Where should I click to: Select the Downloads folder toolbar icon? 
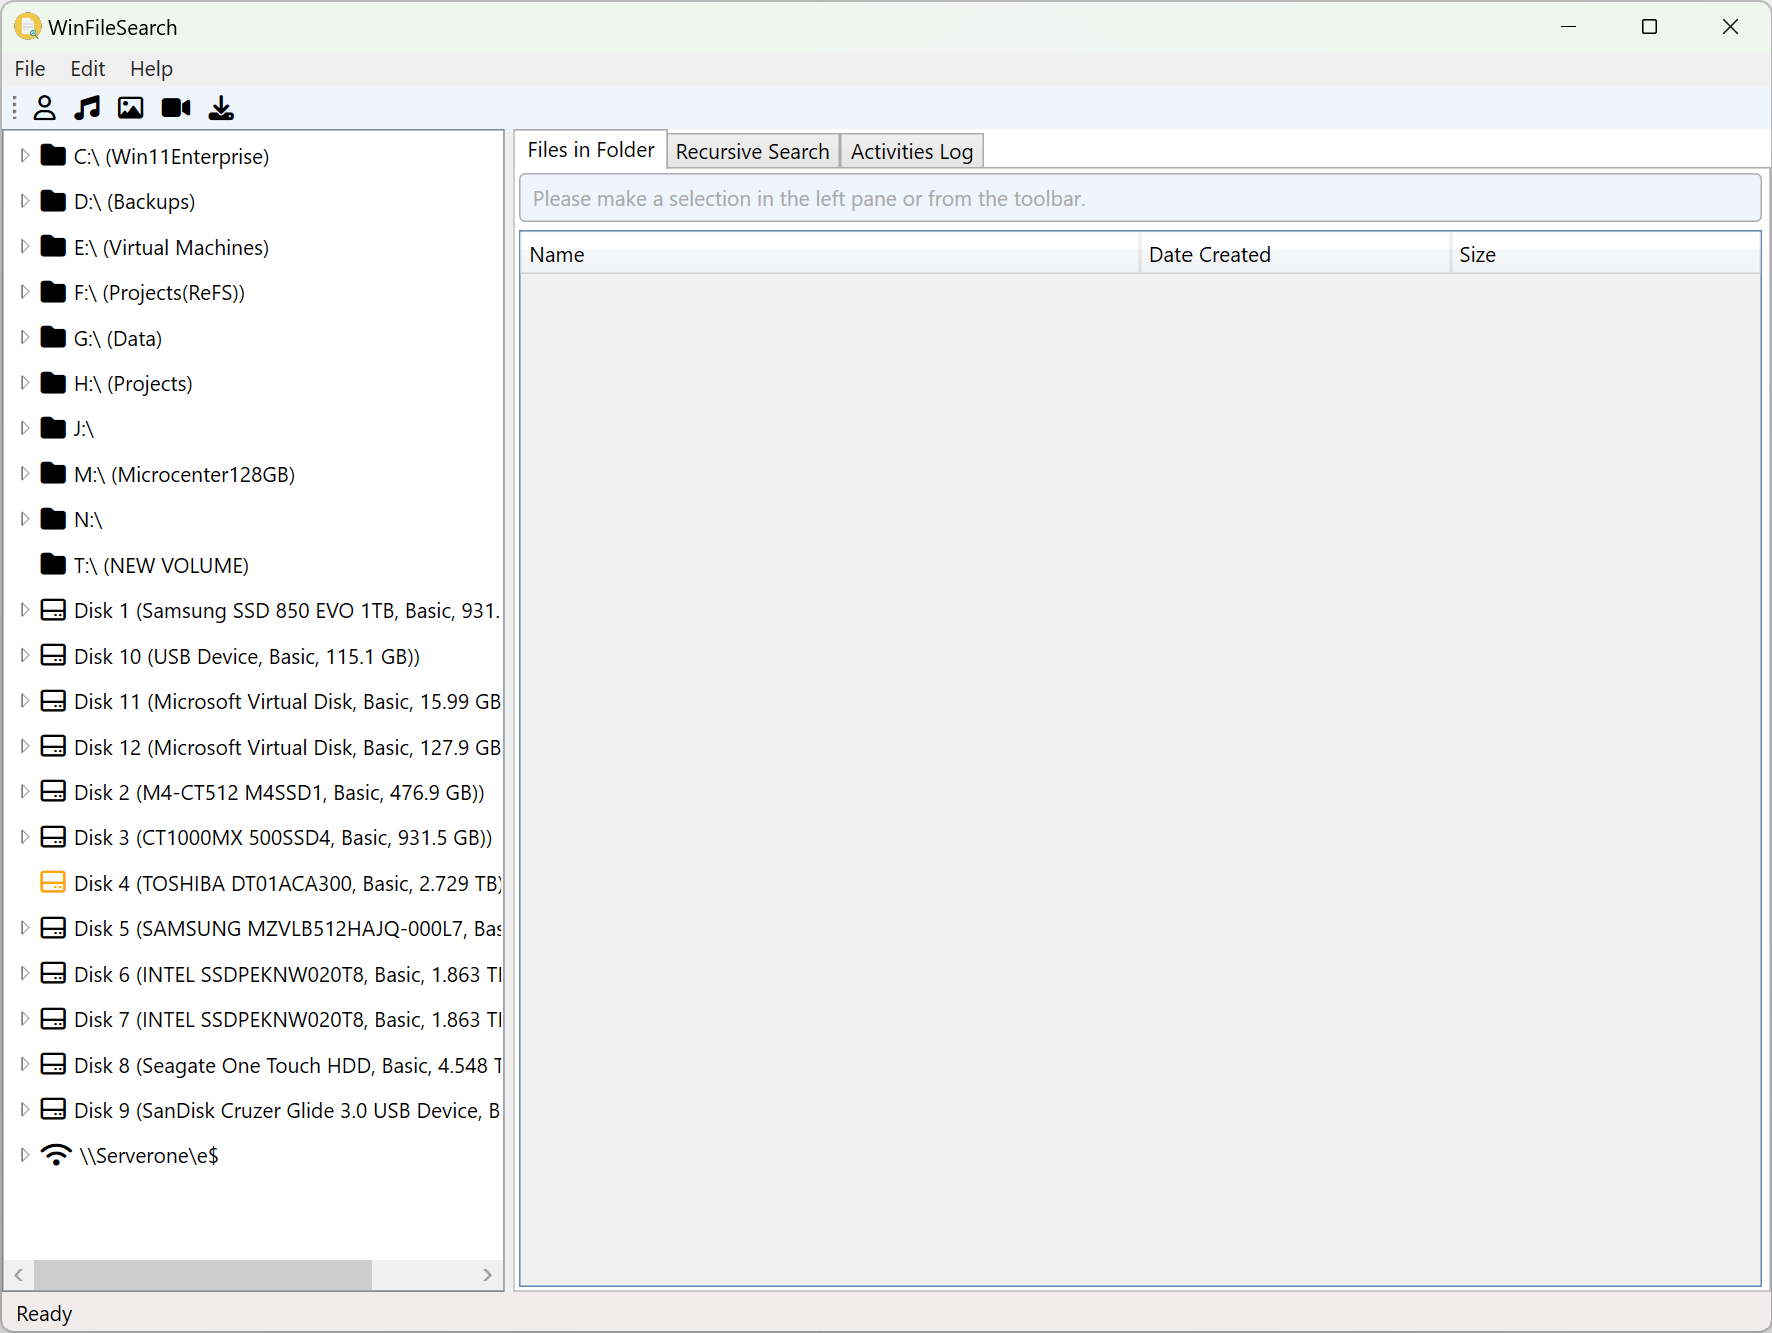221,108
